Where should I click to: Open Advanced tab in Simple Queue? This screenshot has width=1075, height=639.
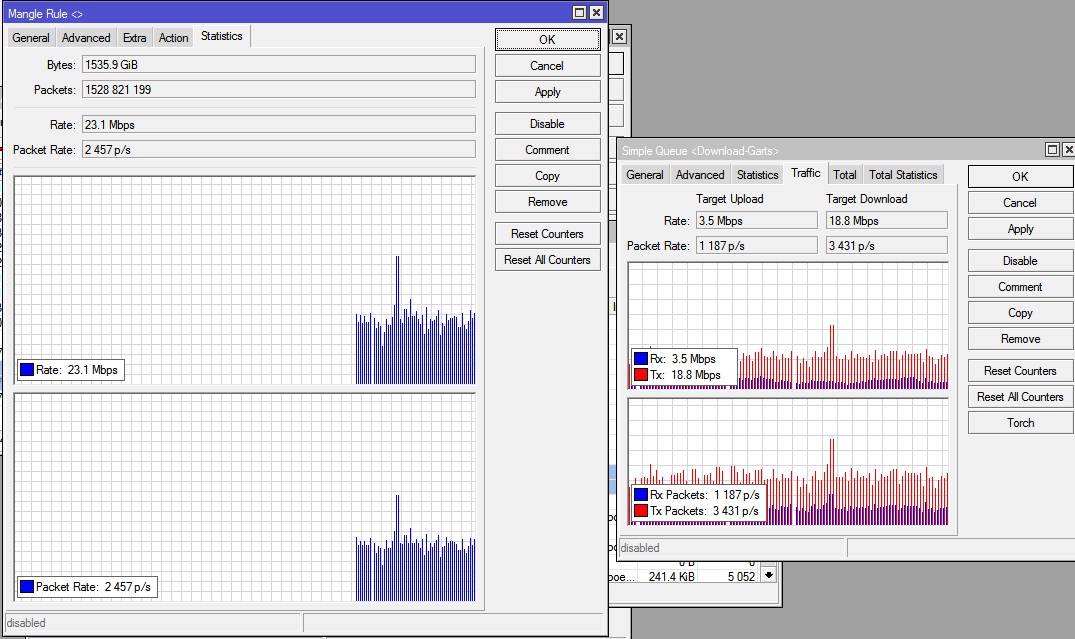click(700, 175)
